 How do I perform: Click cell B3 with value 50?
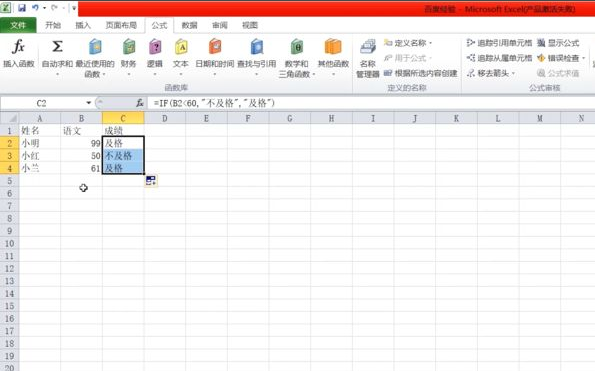tap(81, 156)
